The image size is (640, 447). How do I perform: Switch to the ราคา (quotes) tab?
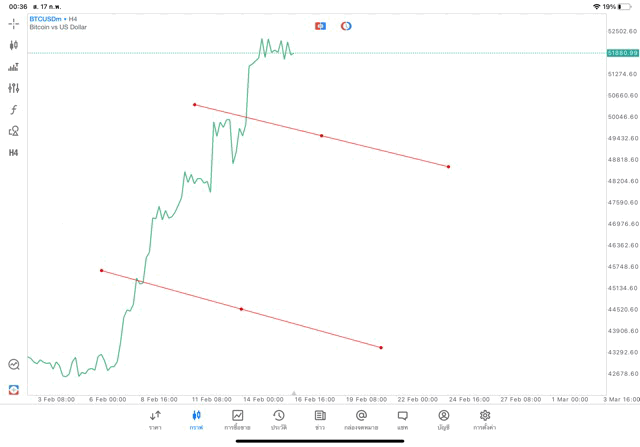(x=155, y=420)
